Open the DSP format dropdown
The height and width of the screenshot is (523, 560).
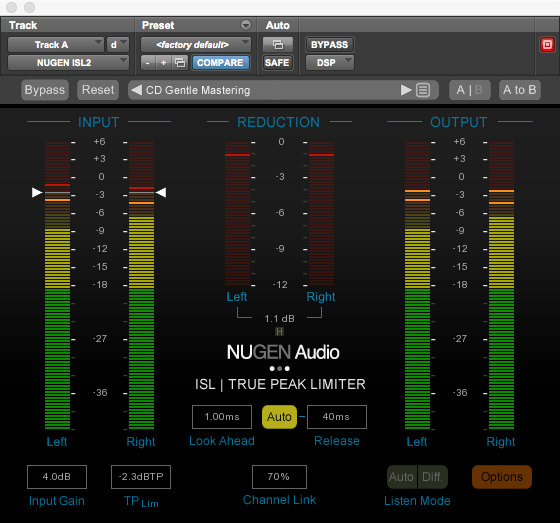[x=330, y=63]
